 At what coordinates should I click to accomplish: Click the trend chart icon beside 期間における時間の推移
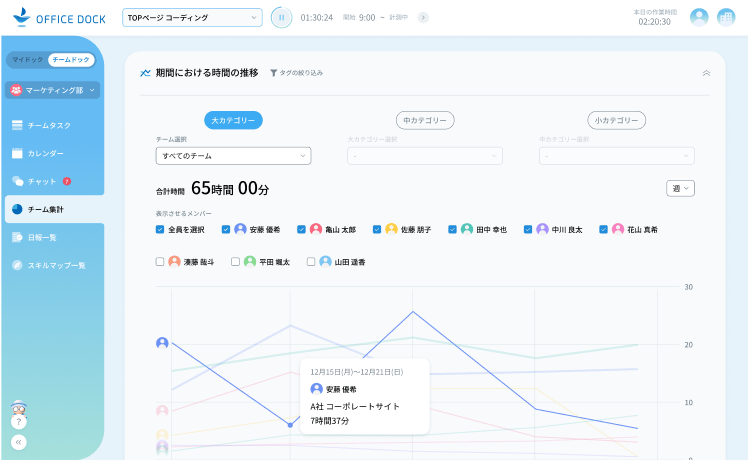click(x=145, y=73)
